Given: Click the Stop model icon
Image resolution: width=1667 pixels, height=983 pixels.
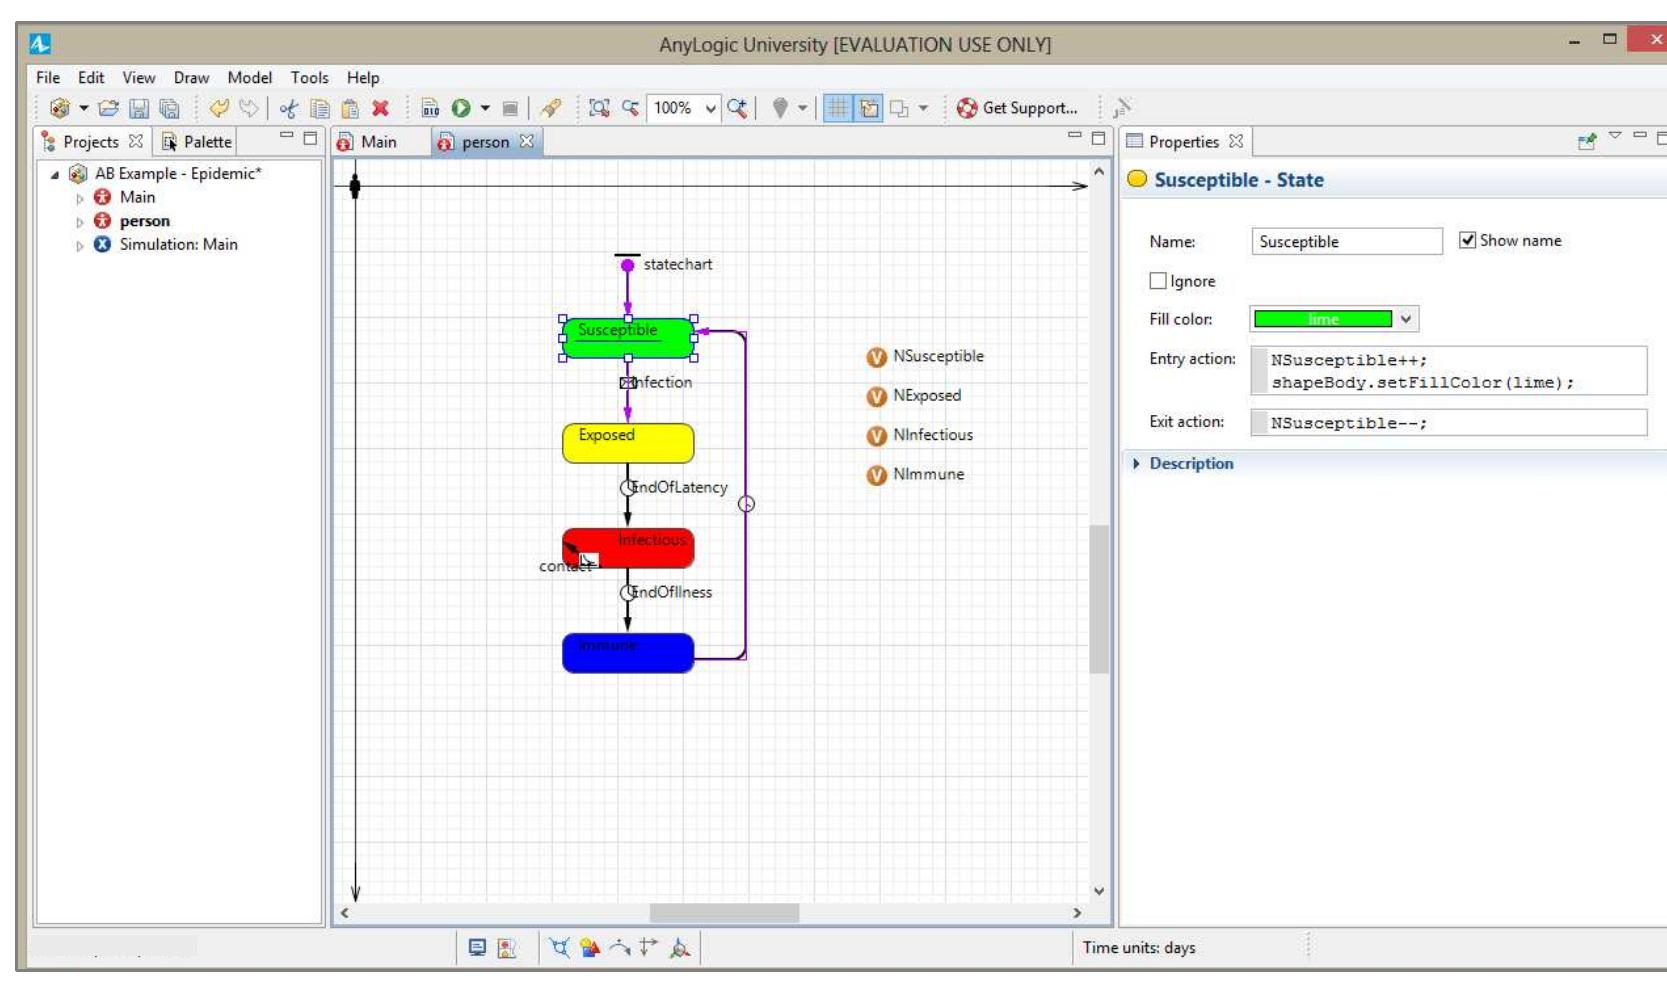Looking at the screenshot, I should pyautogui.click(x=510, y=108).
